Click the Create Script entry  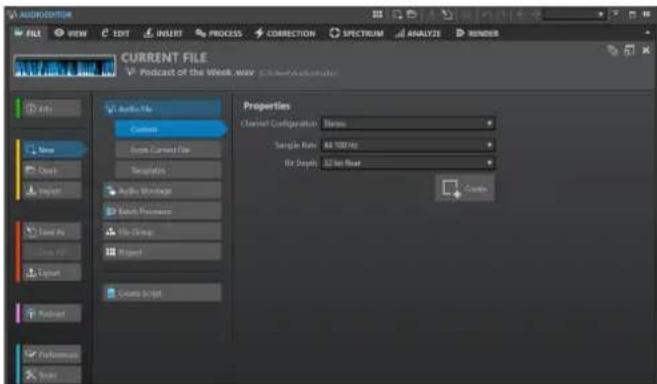162,293
